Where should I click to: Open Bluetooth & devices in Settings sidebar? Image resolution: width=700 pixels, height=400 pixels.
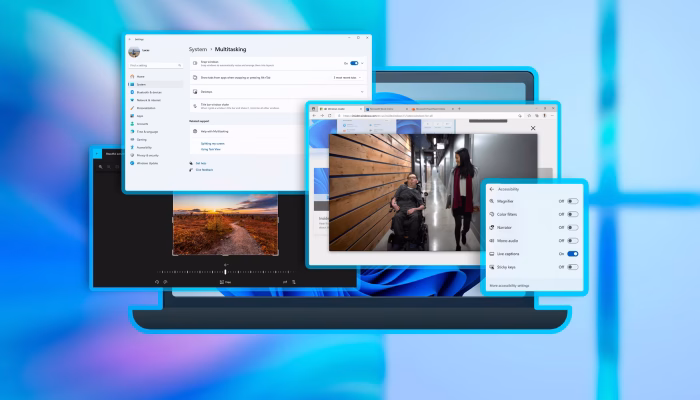coord(146,92)
